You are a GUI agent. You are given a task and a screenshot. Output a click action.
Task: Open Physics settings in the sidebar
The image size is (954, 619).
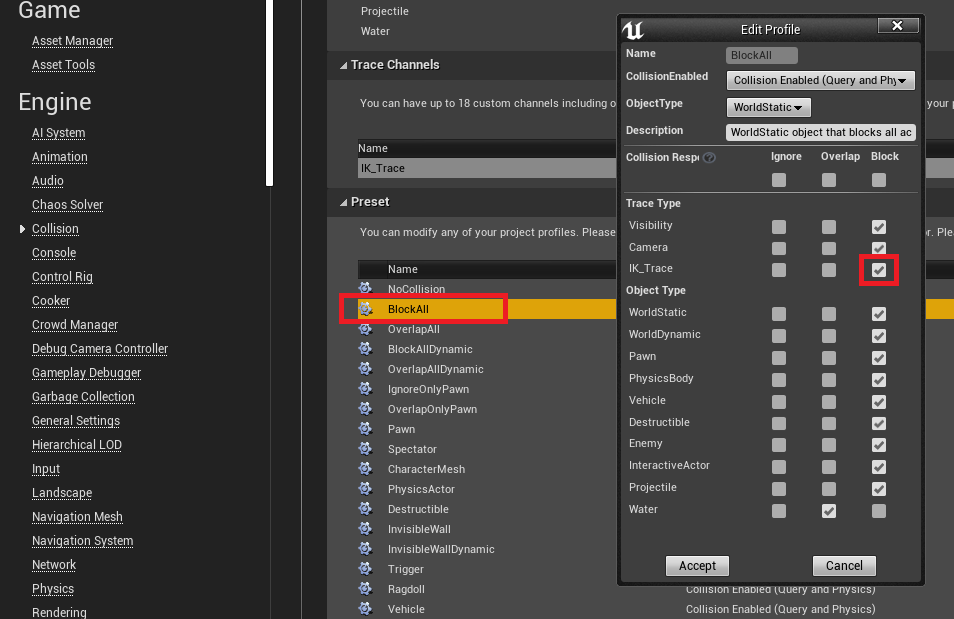(x=53, y=589)
